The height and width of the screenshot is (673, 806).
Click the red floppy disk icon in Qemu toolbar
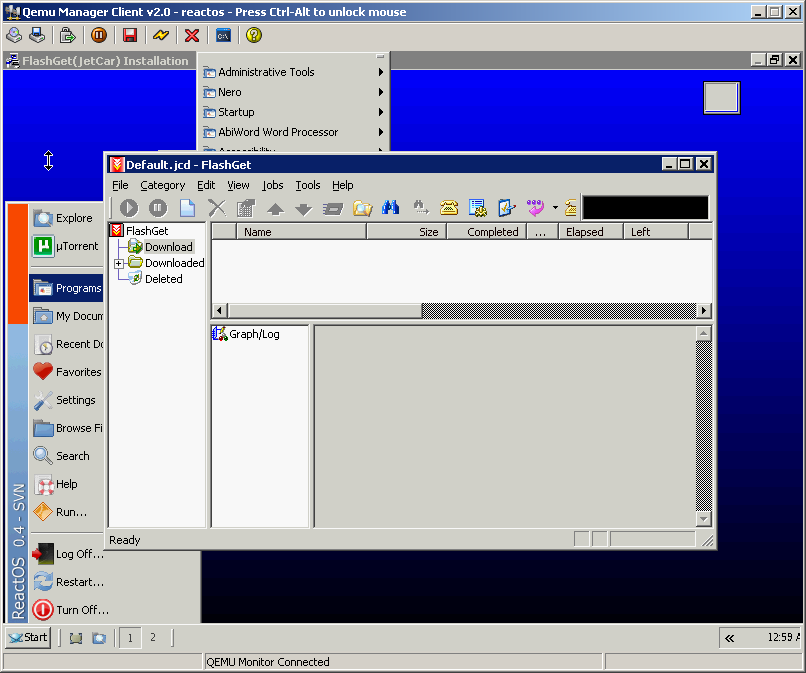tap(129, 35)
